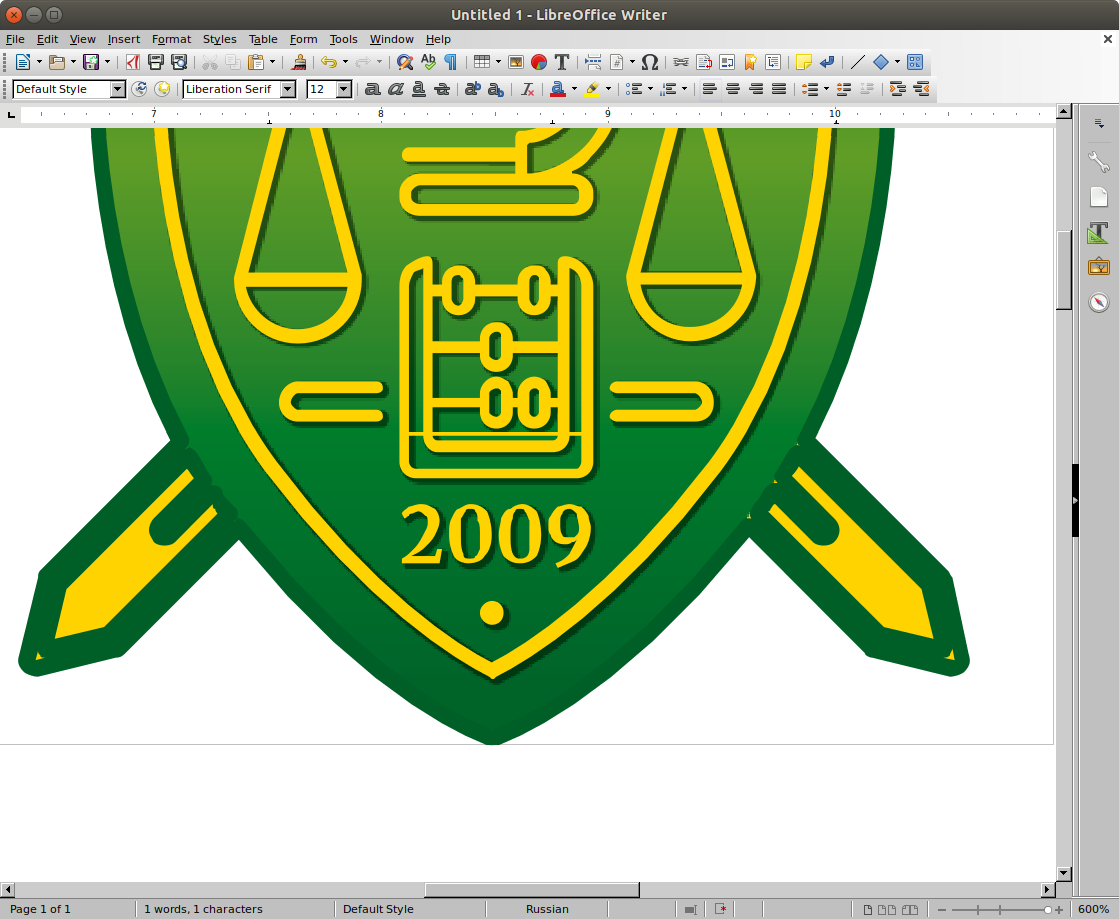Update the selected paragraph style

tap(139, 89)
